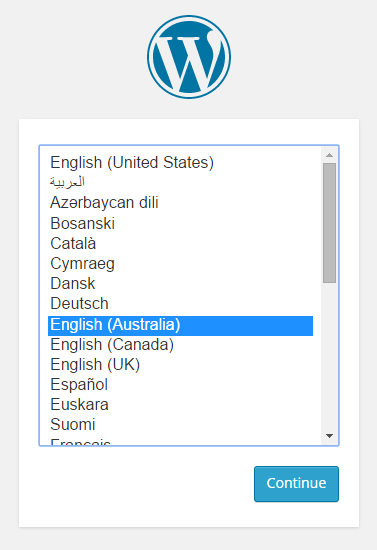
Task: Choose English (Canada) language
Action: tap(180, 344)
